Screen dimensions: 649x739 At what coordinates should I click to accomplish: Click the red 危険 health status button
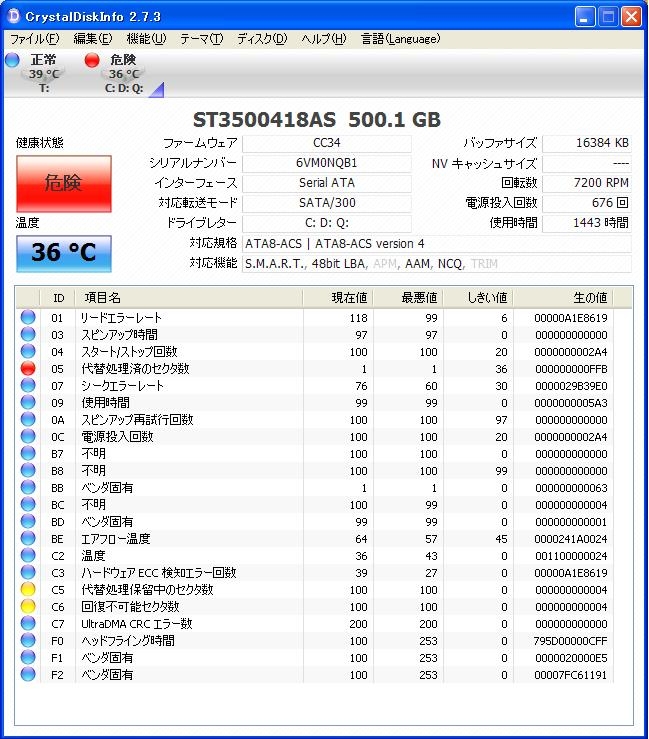(64, 184)
